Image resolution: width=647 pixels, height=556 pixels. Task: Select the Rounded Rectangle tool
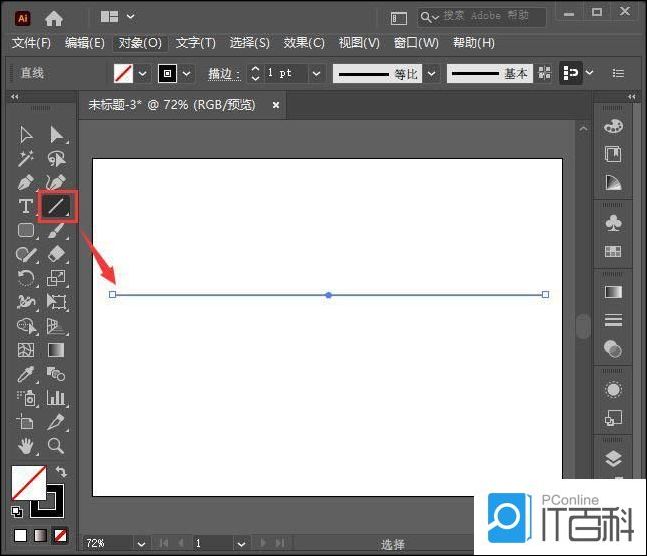26,230
